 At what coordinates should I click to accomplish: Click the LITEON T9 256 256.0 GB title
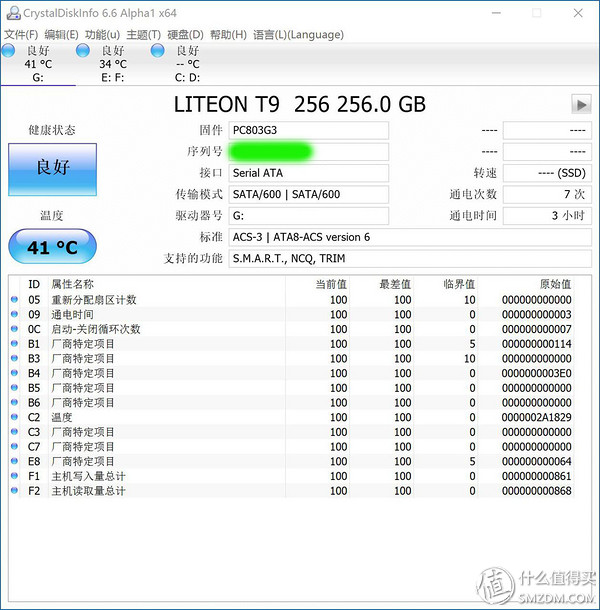300,104
